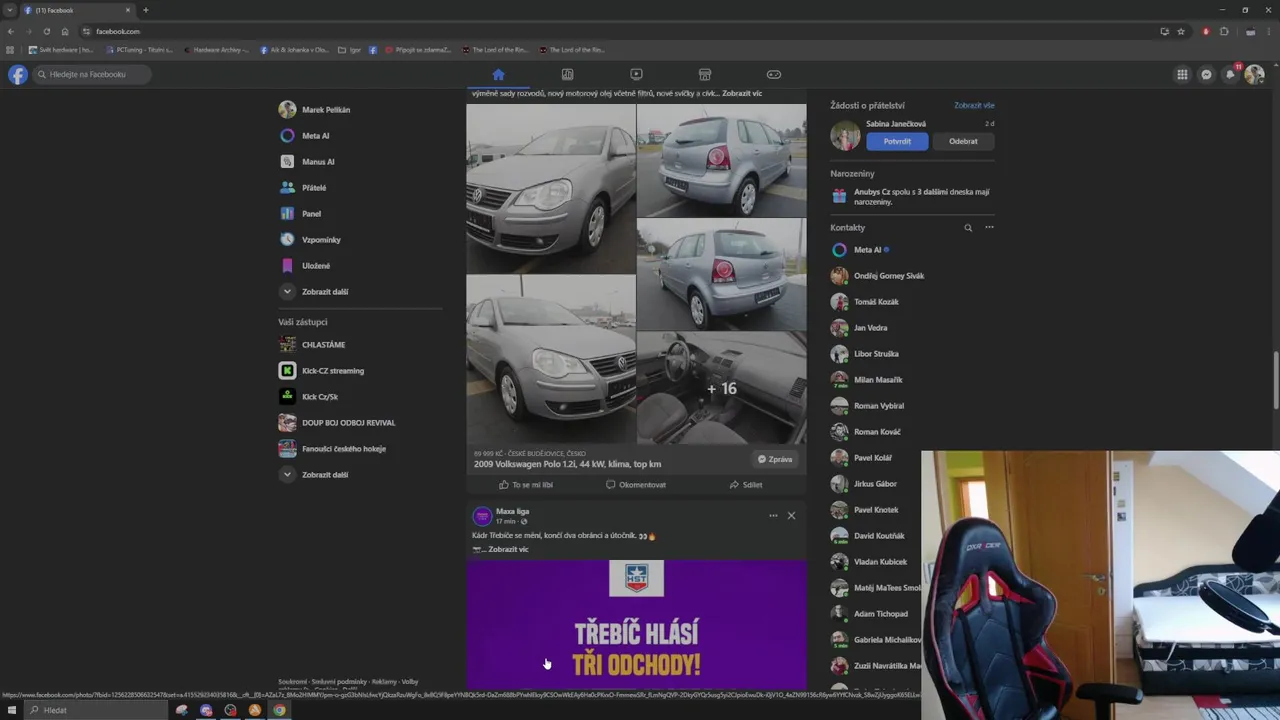Click the Chrome icon in the taskbar
This screenshot has height=720, width=1280.
point(280,710)
